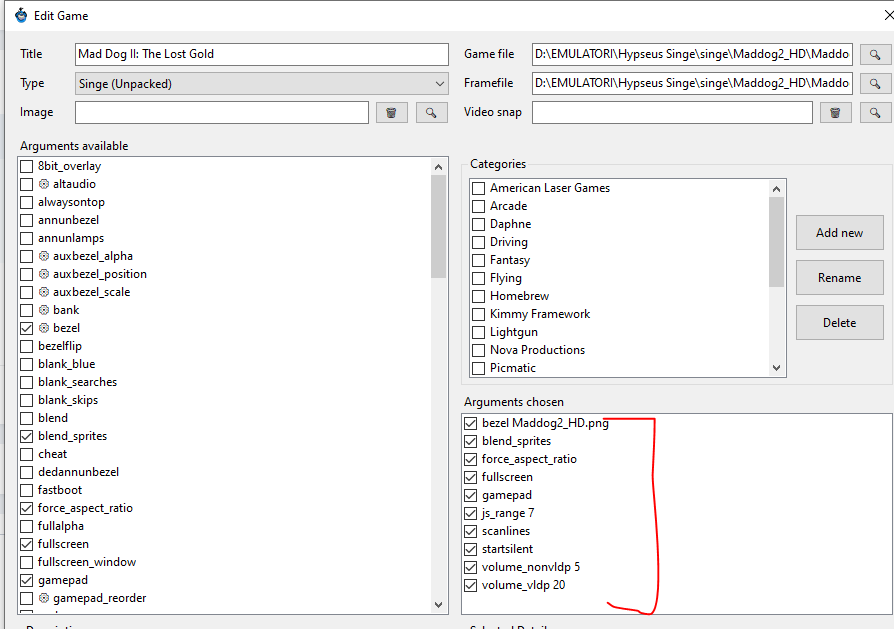Uncheck force_aspect_ratio in Arguments available
Screen dimensions: 894x629
(26, 508)
